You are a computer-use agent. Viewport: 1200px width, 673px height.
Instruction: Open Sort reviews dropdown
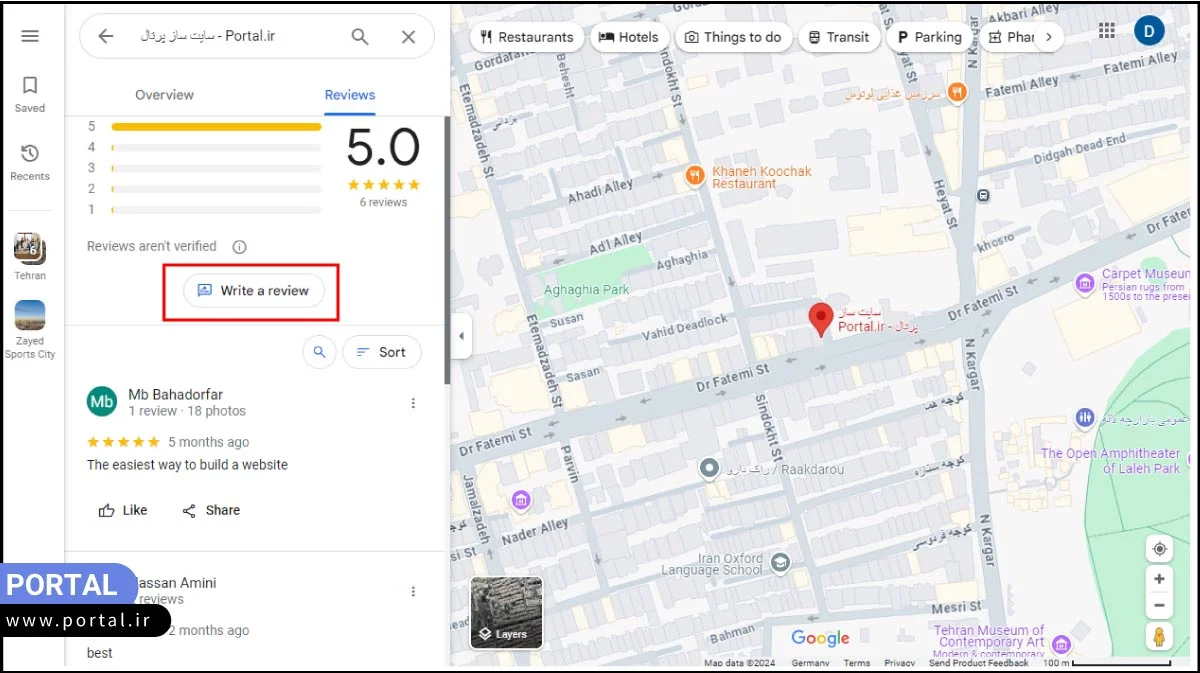381,352
